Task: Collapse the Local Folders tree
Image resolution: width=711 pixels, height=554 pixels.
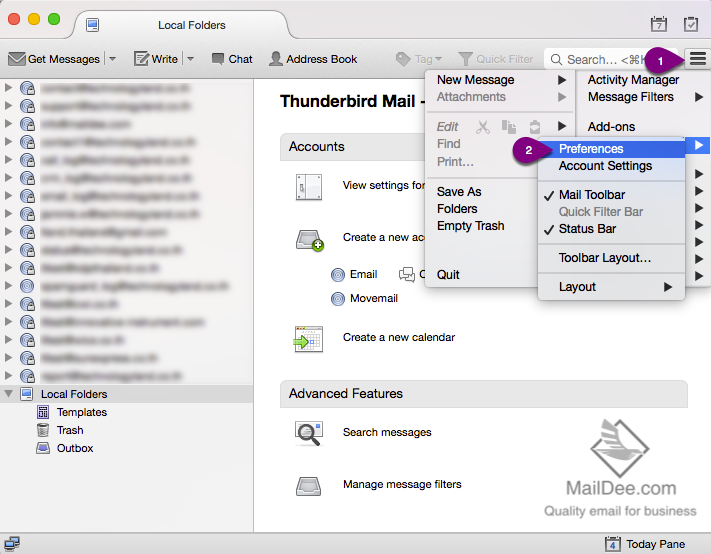Action: (x=8, y=394)
